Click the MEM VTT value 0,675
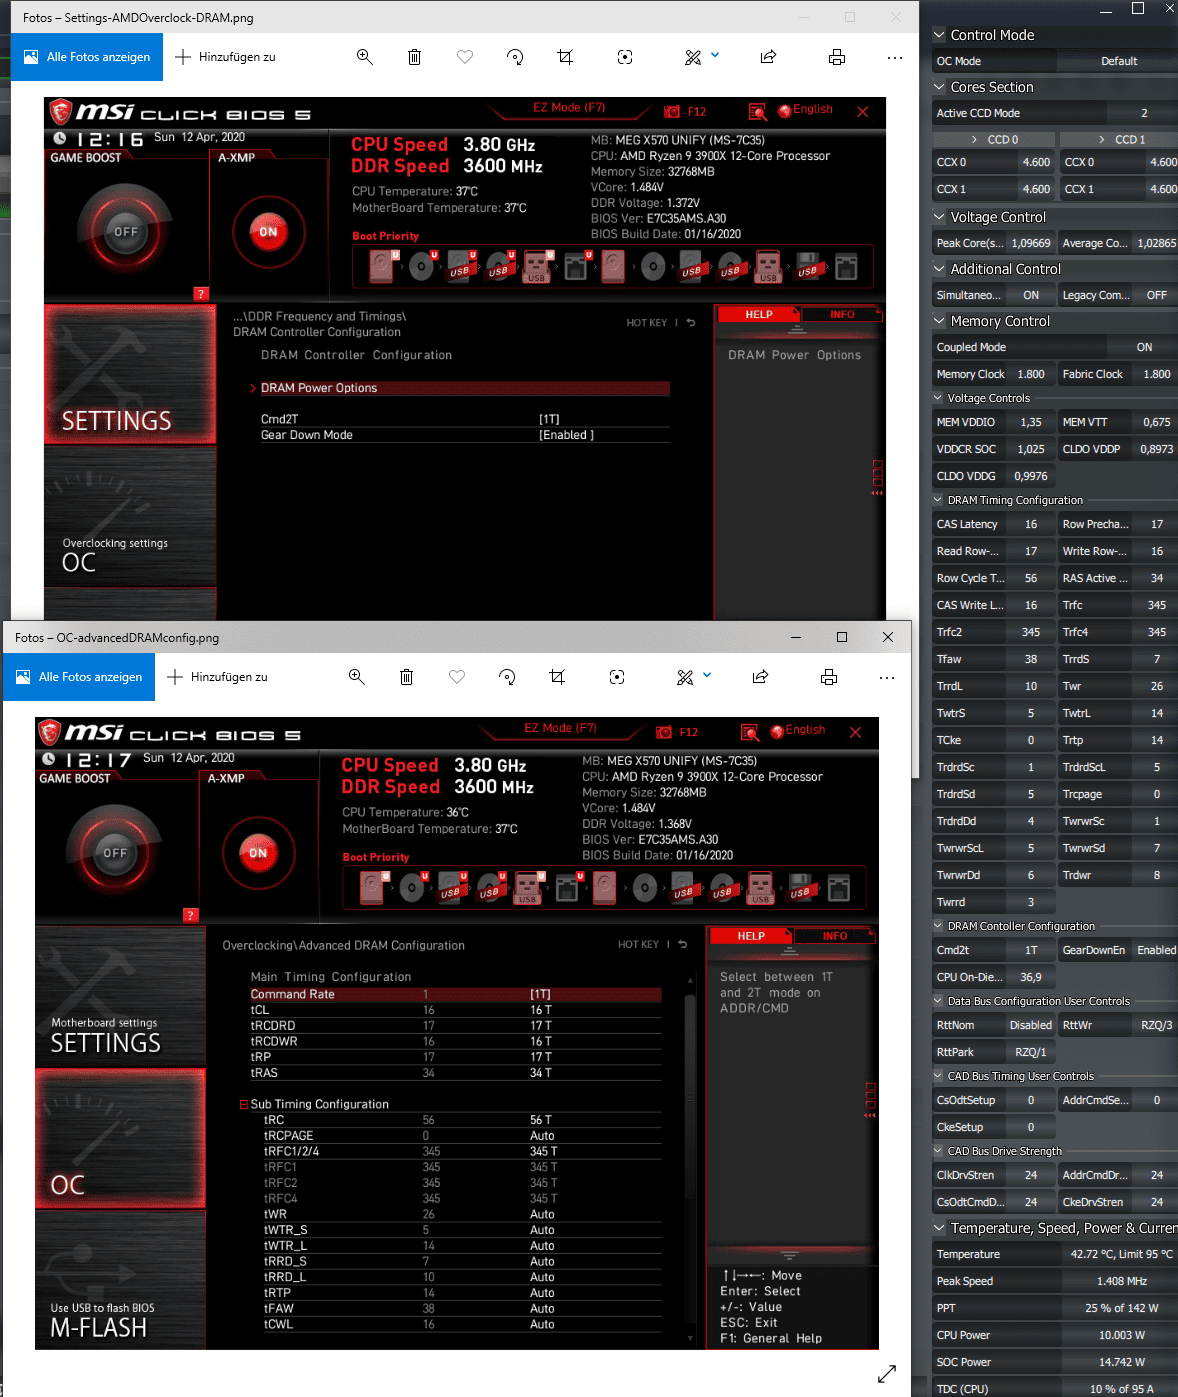Screen dimensions: 1178x1397 coord(1156,422)
